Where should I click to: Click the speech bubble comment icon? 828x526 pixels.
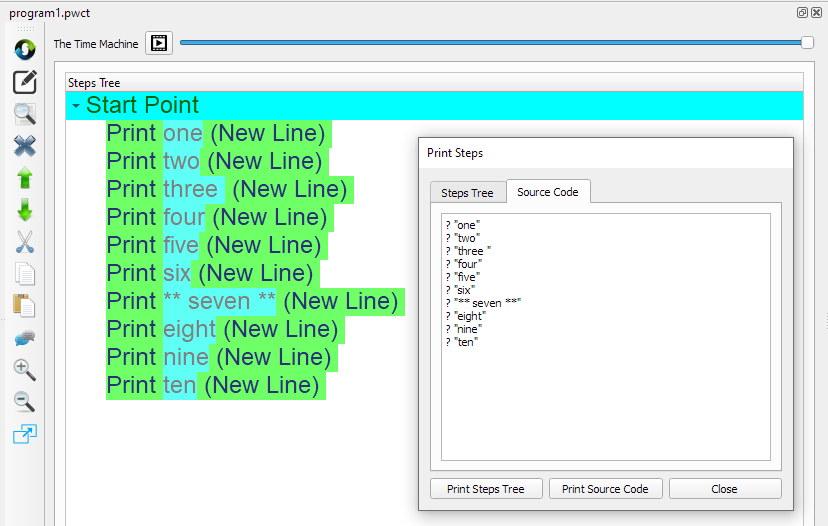coord(25,338)
